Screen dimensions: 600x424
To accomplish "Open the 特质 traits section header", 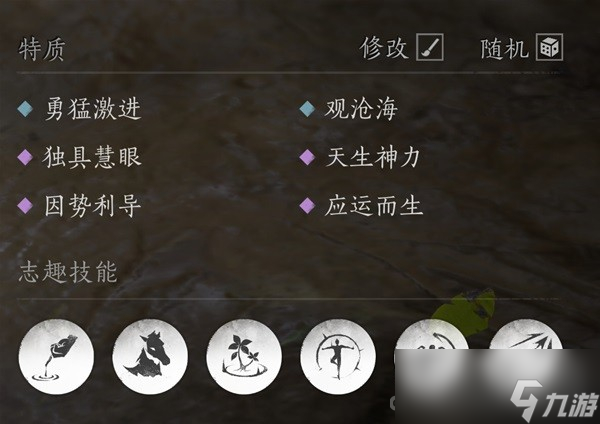I will [42, 49].
